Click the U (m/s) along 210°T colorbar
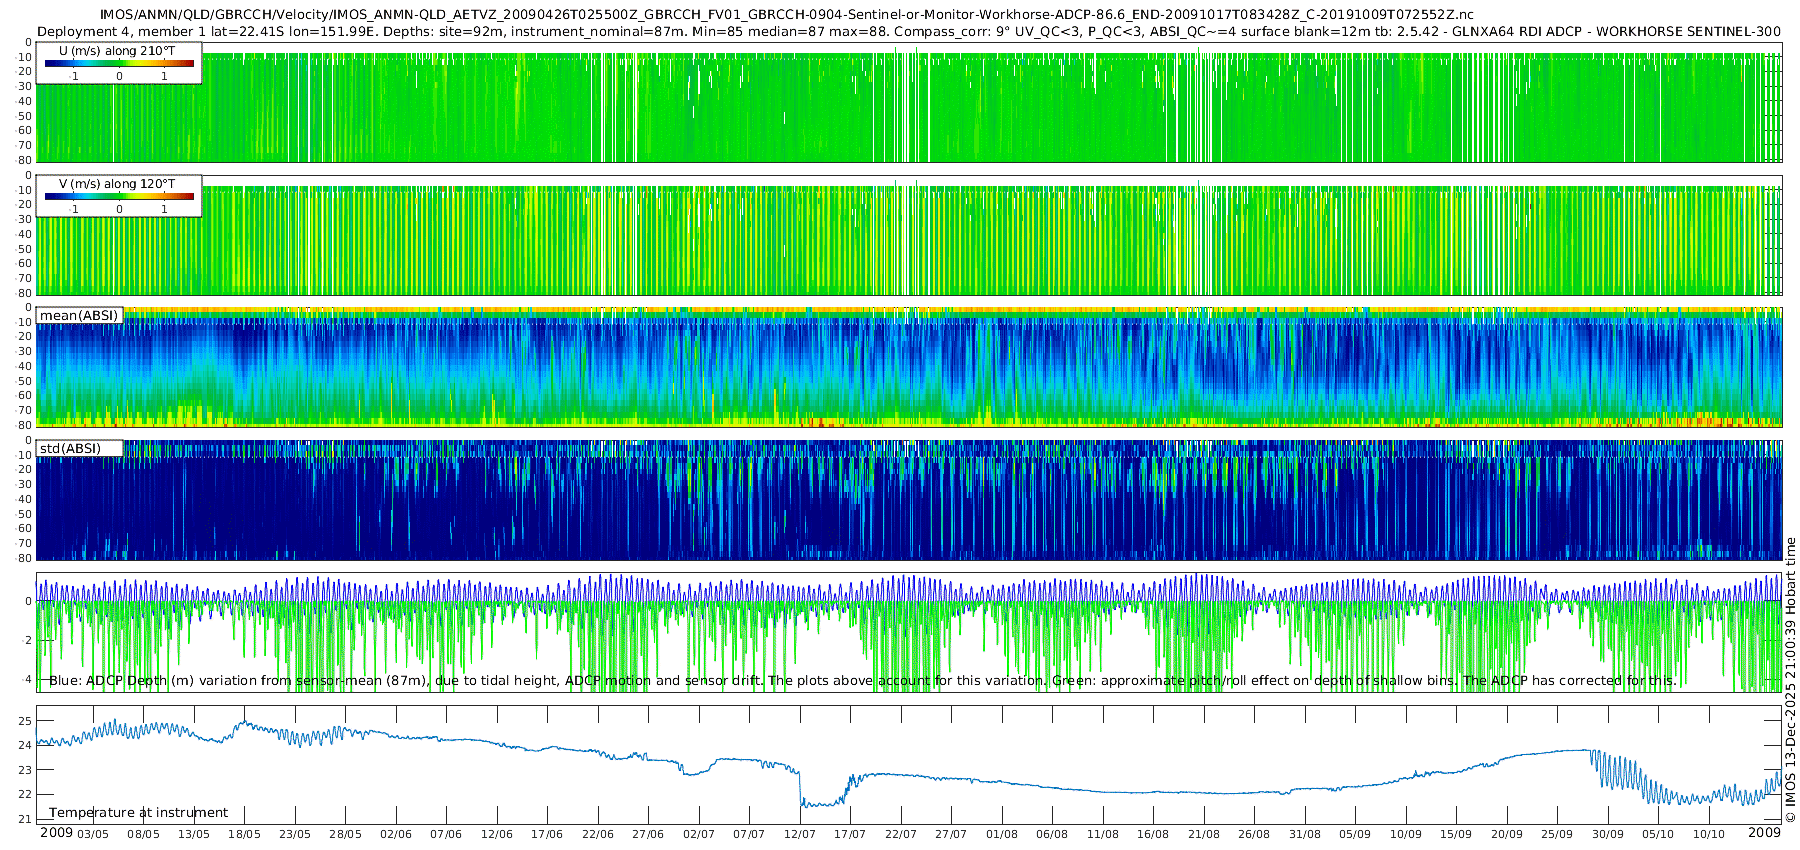The image size is (1800, 850). 119,63
